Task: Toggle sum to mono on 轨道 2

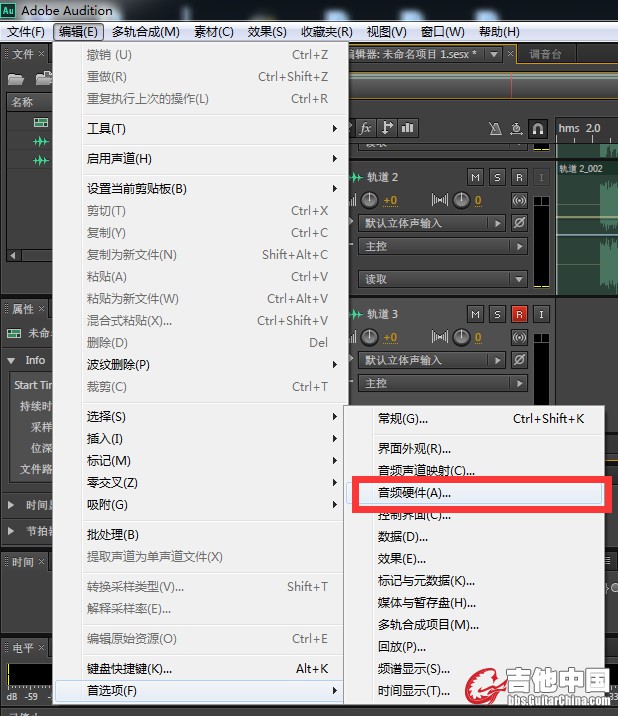Action: pyautogui.click(x=519, y=200)
